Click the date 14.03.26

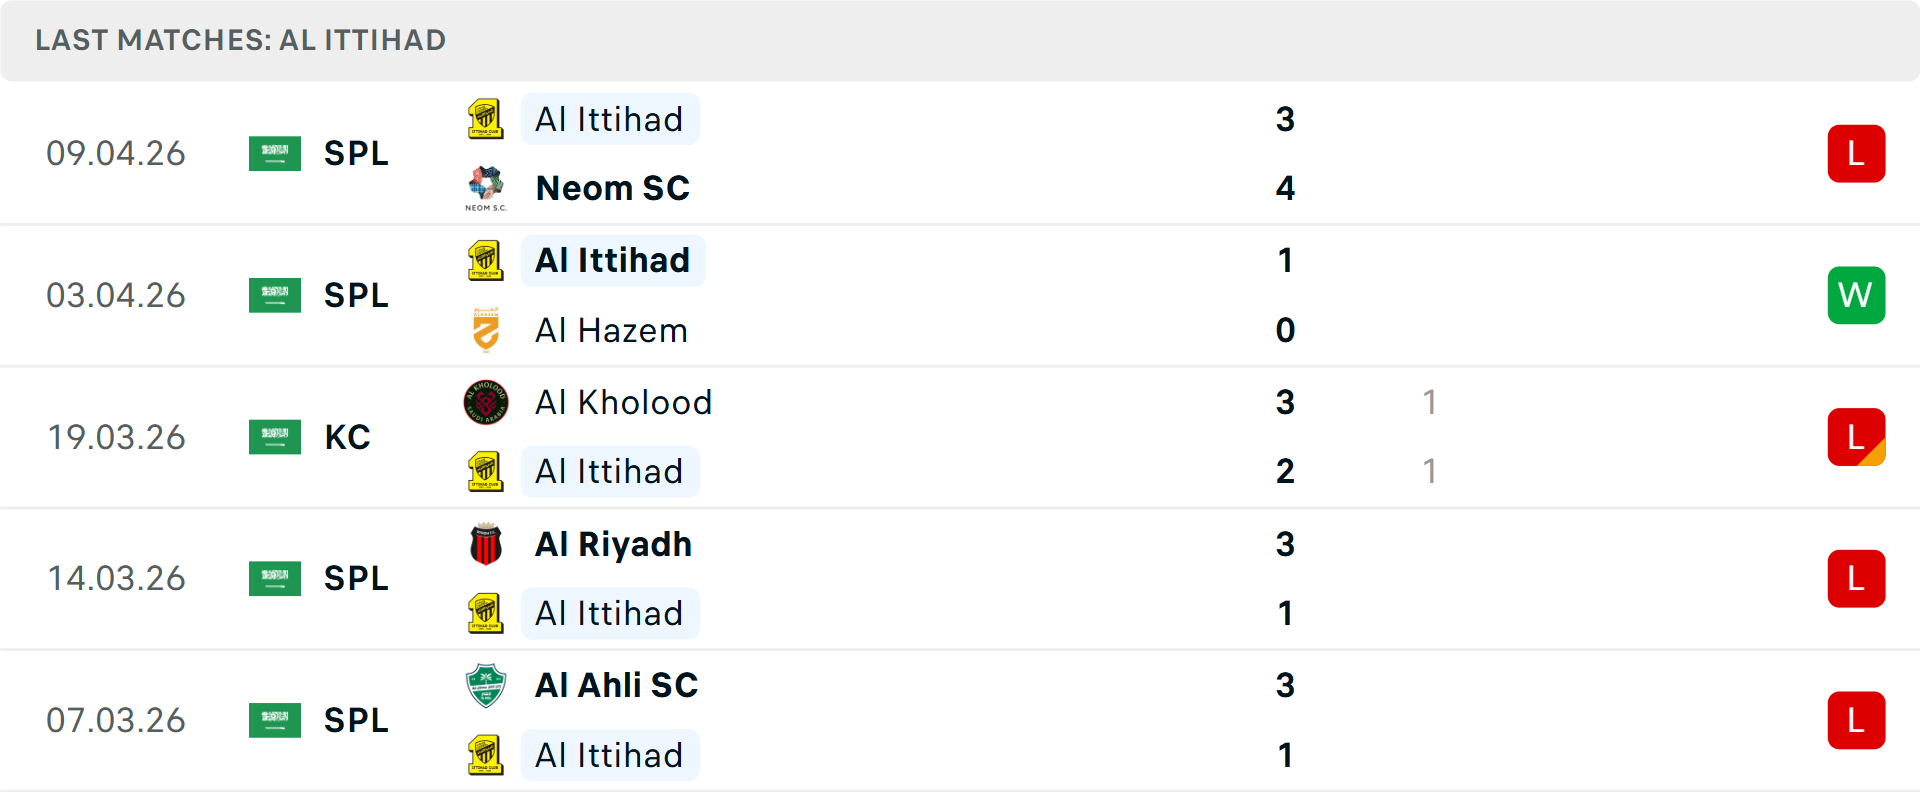(116, 578)
